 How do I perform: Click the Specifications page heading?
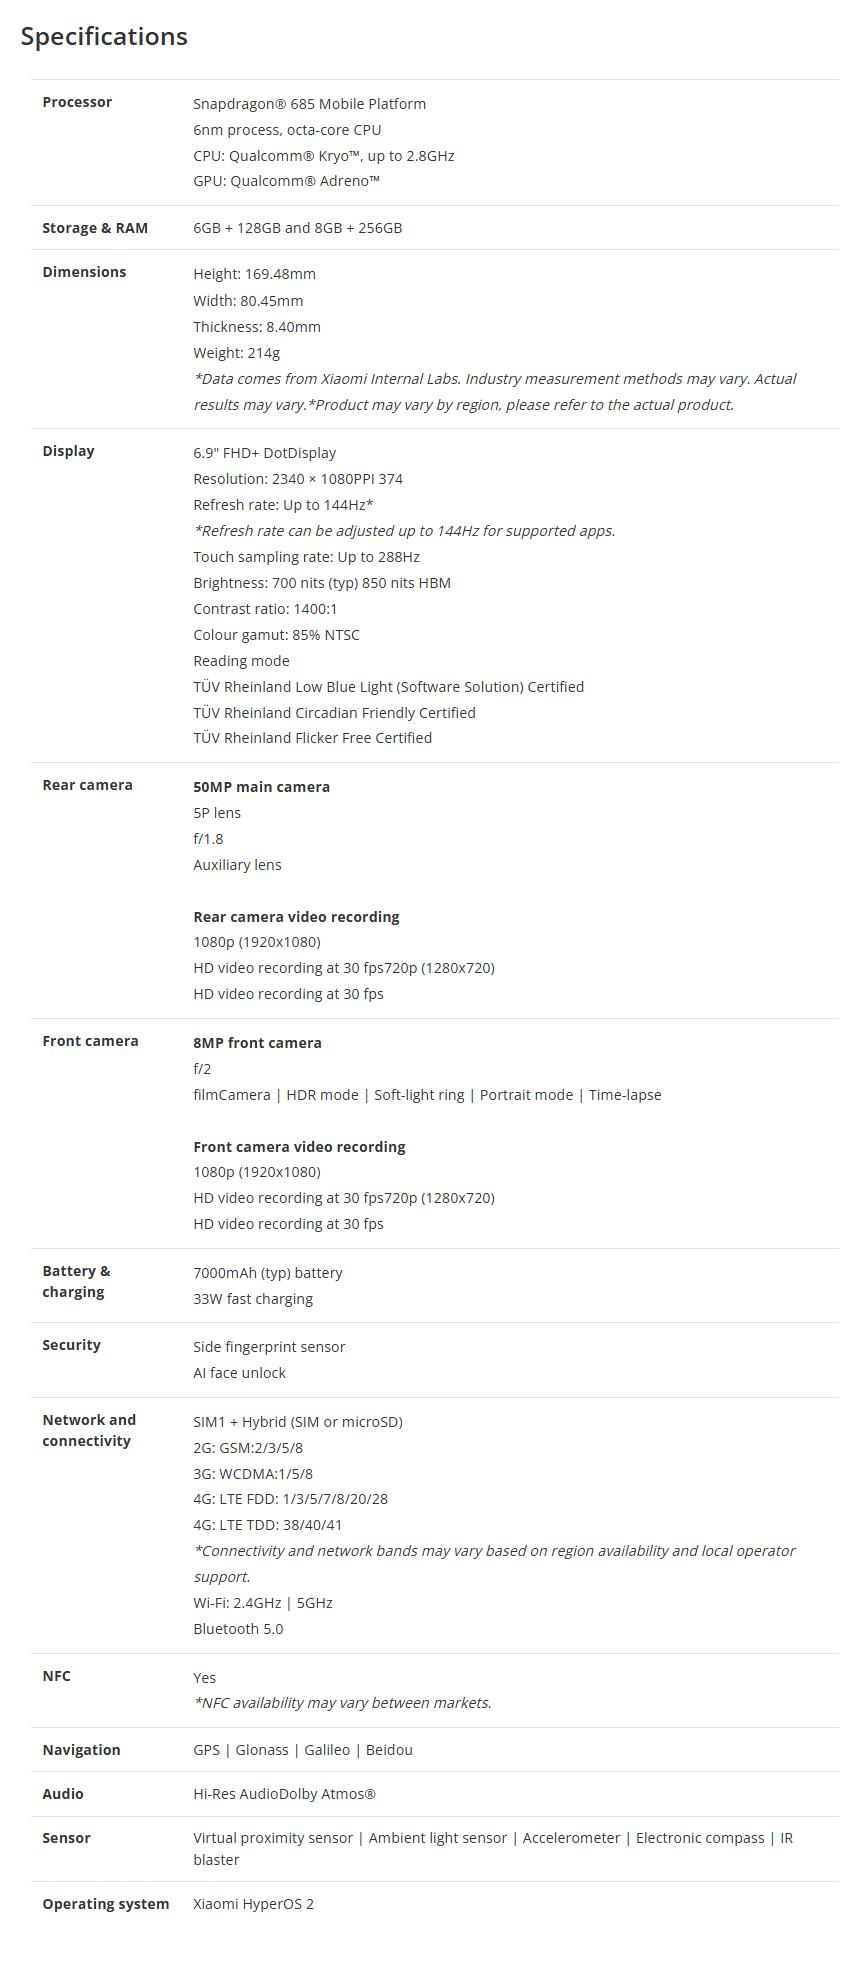[x=104, y=37]
